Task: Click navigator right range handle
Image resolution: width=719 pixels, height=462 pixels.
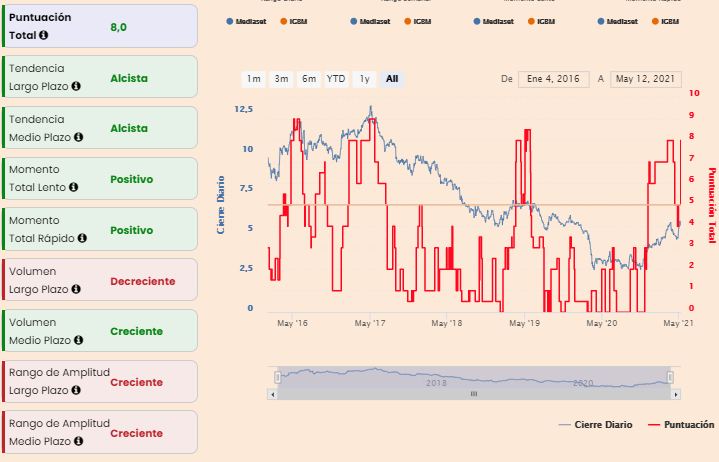Action: click(670, 377)
